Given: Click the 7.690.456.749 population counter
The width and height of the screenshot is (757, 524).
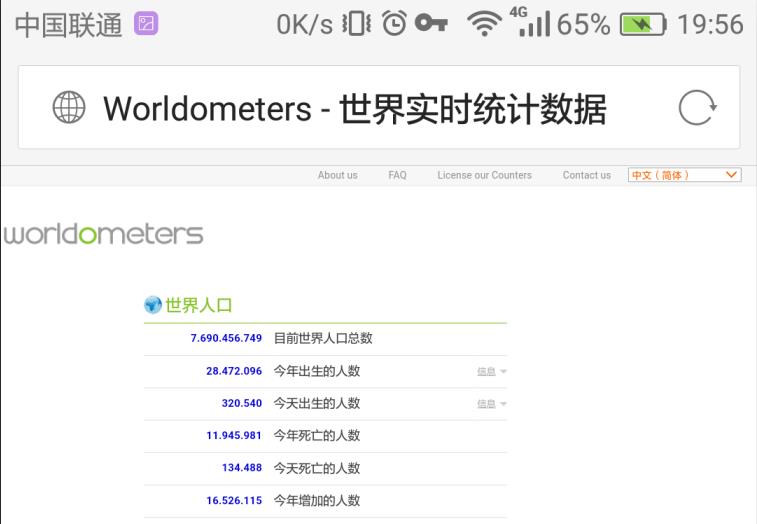Looking at the screenshot, I should (x=226, y=338).
